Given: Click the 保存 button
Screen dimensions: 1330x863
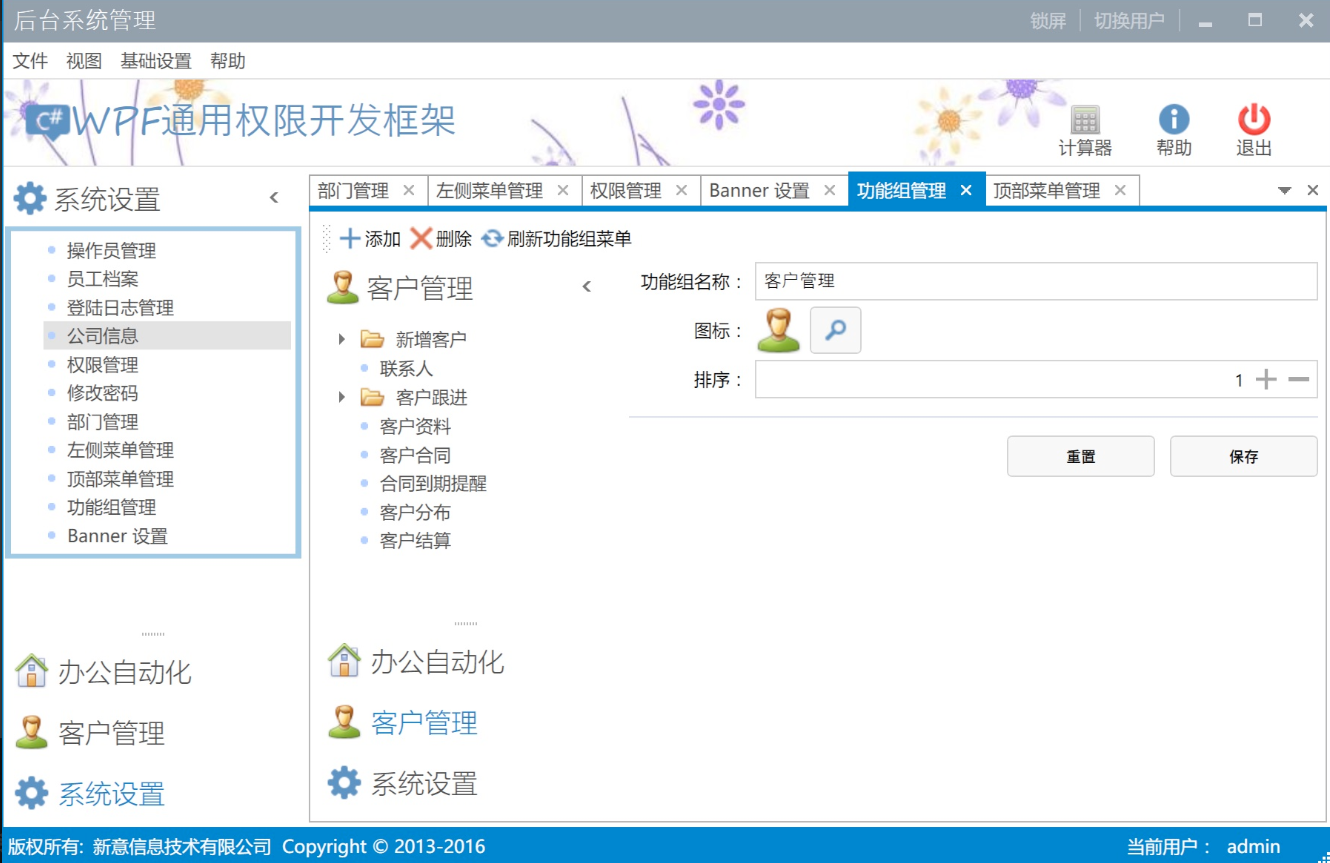Looking at the screenshot, I should coord(1244,456).
